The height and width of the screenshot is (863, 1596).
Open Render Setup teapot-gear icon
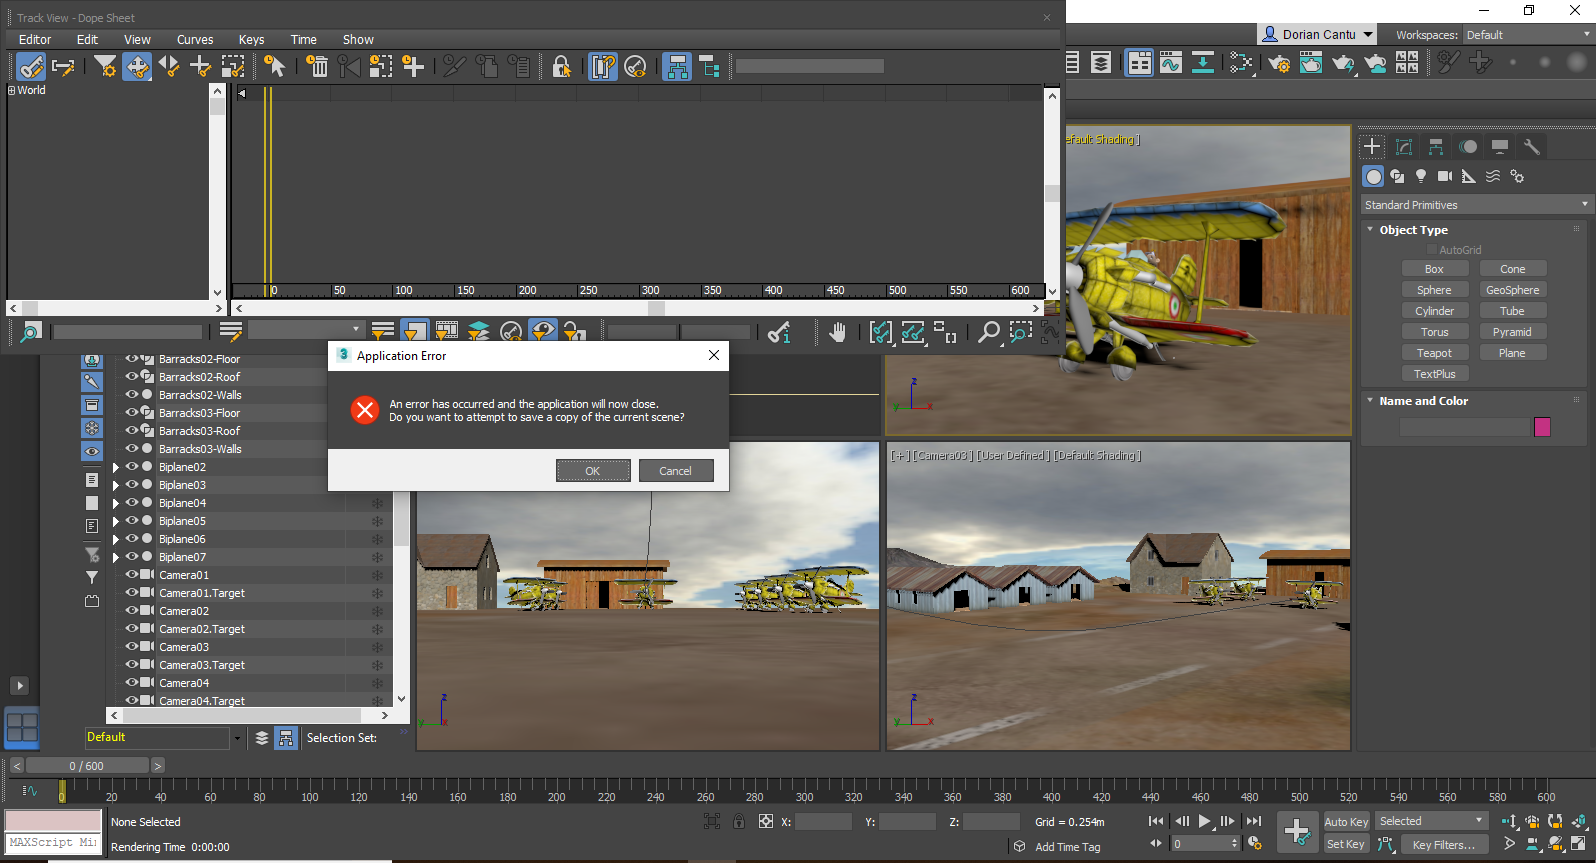point(1279,63)
